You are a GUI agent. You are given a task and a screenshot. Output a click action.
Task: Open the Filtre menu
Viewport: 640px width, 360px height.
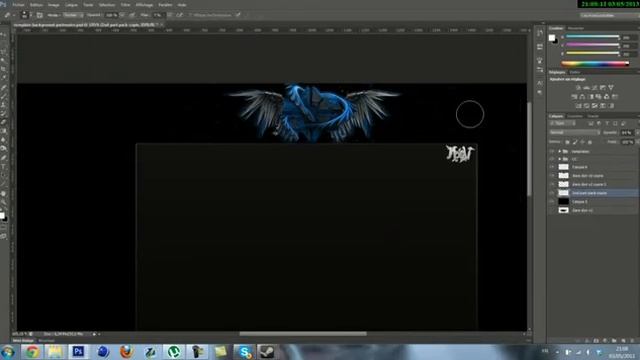click(125, 5)
